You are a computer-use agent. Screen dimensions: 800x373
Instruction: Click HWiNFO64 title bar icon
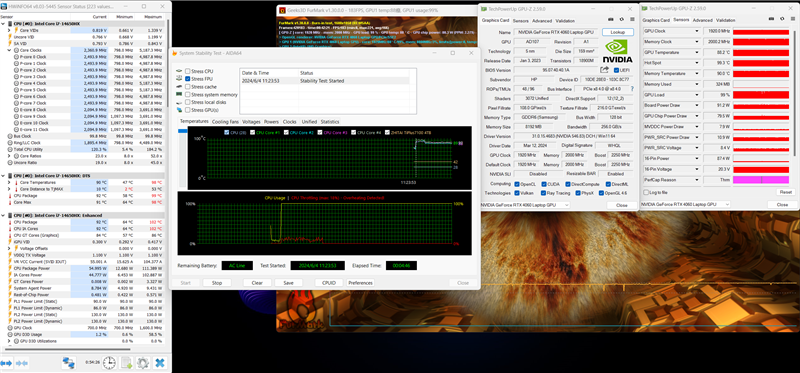click(x=4, y=7)
